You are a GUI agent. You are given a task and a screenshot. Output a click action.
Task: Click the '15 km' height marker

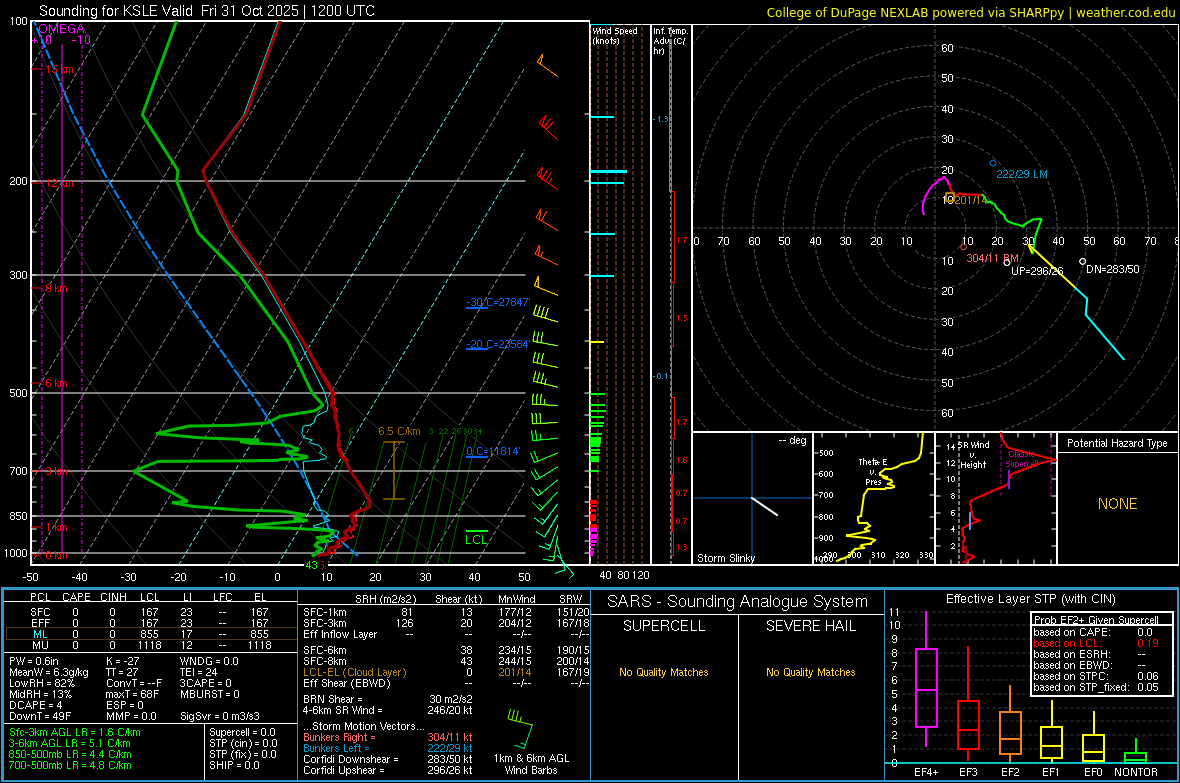point(59,69)
